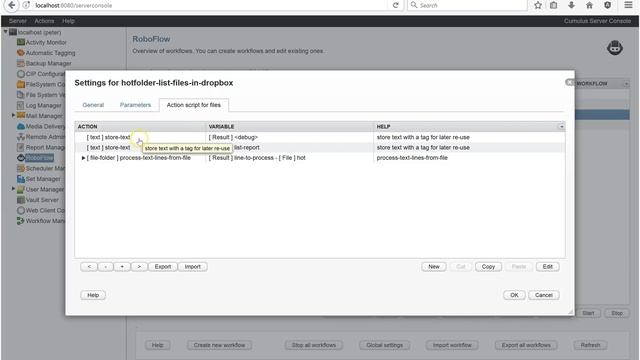The width and height of the screenshot is (640, 360).
Task: Select the first store-text row with debug variable
Action: pos(320,137)
